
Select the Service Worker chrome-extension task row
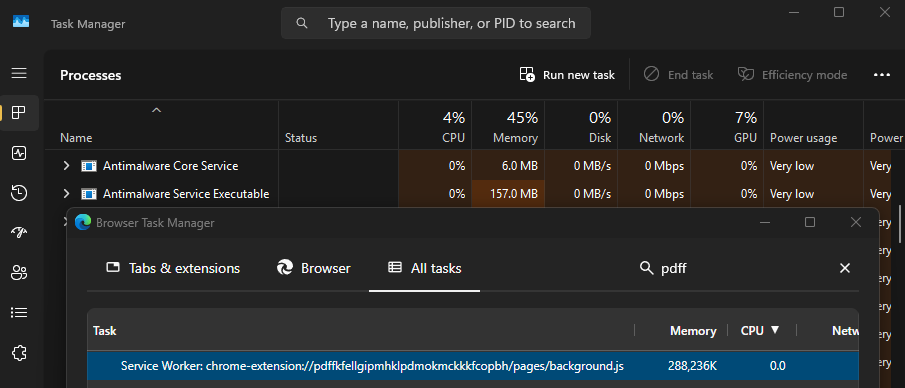[x=473, y=365]
